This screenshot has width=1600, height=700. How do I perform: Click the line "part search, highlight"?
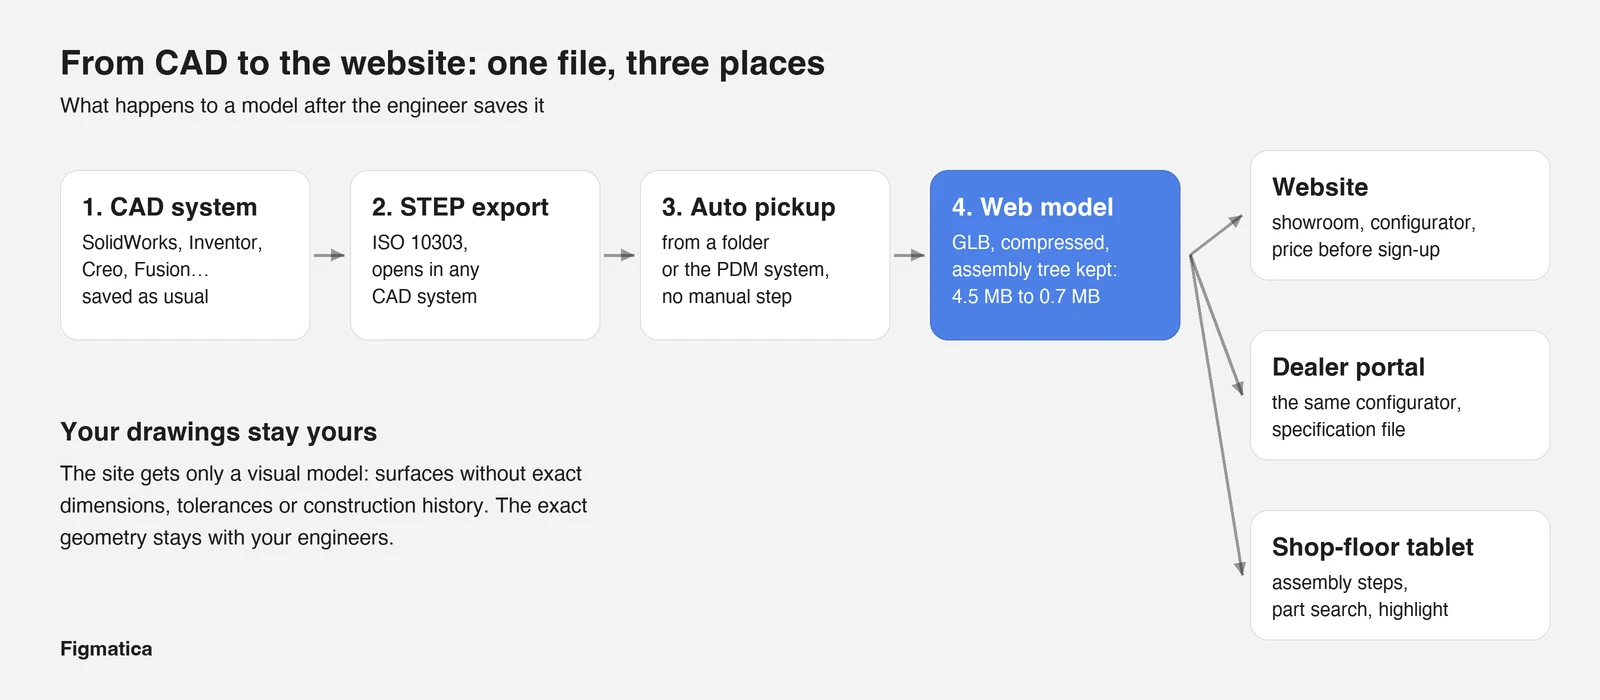[1360, 610]
